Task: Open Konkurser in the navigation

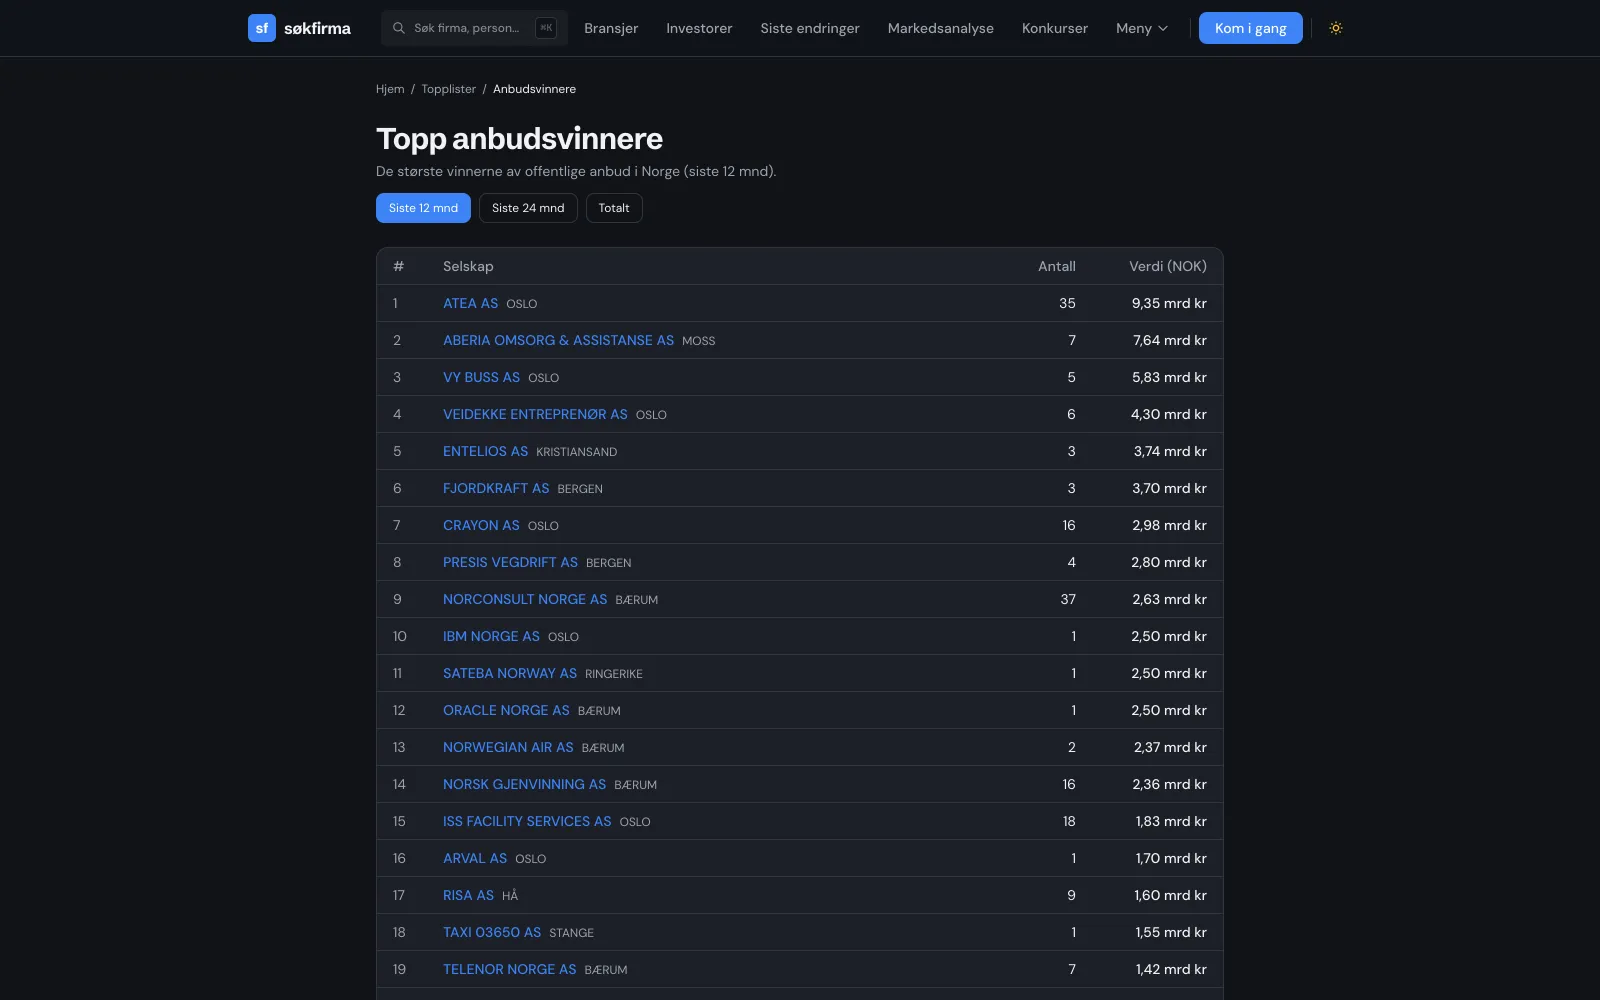Action: 1055,28
